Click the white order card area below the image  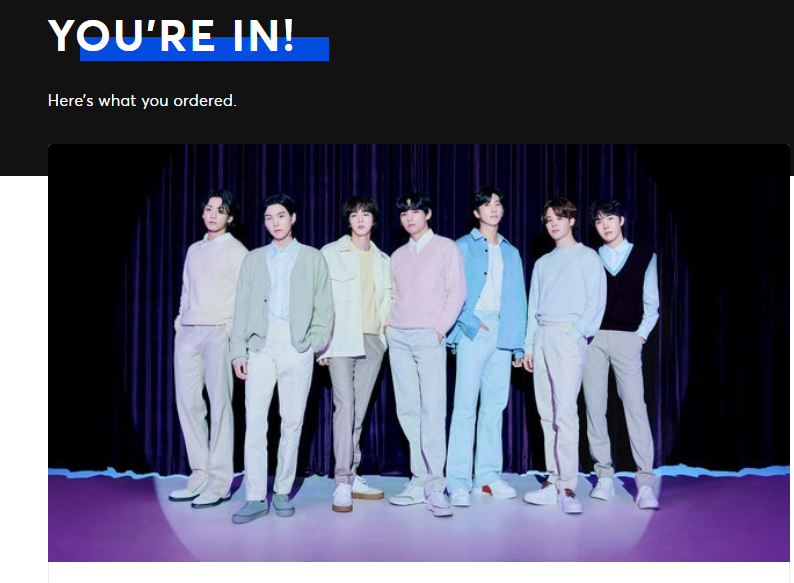click(419, 572)
